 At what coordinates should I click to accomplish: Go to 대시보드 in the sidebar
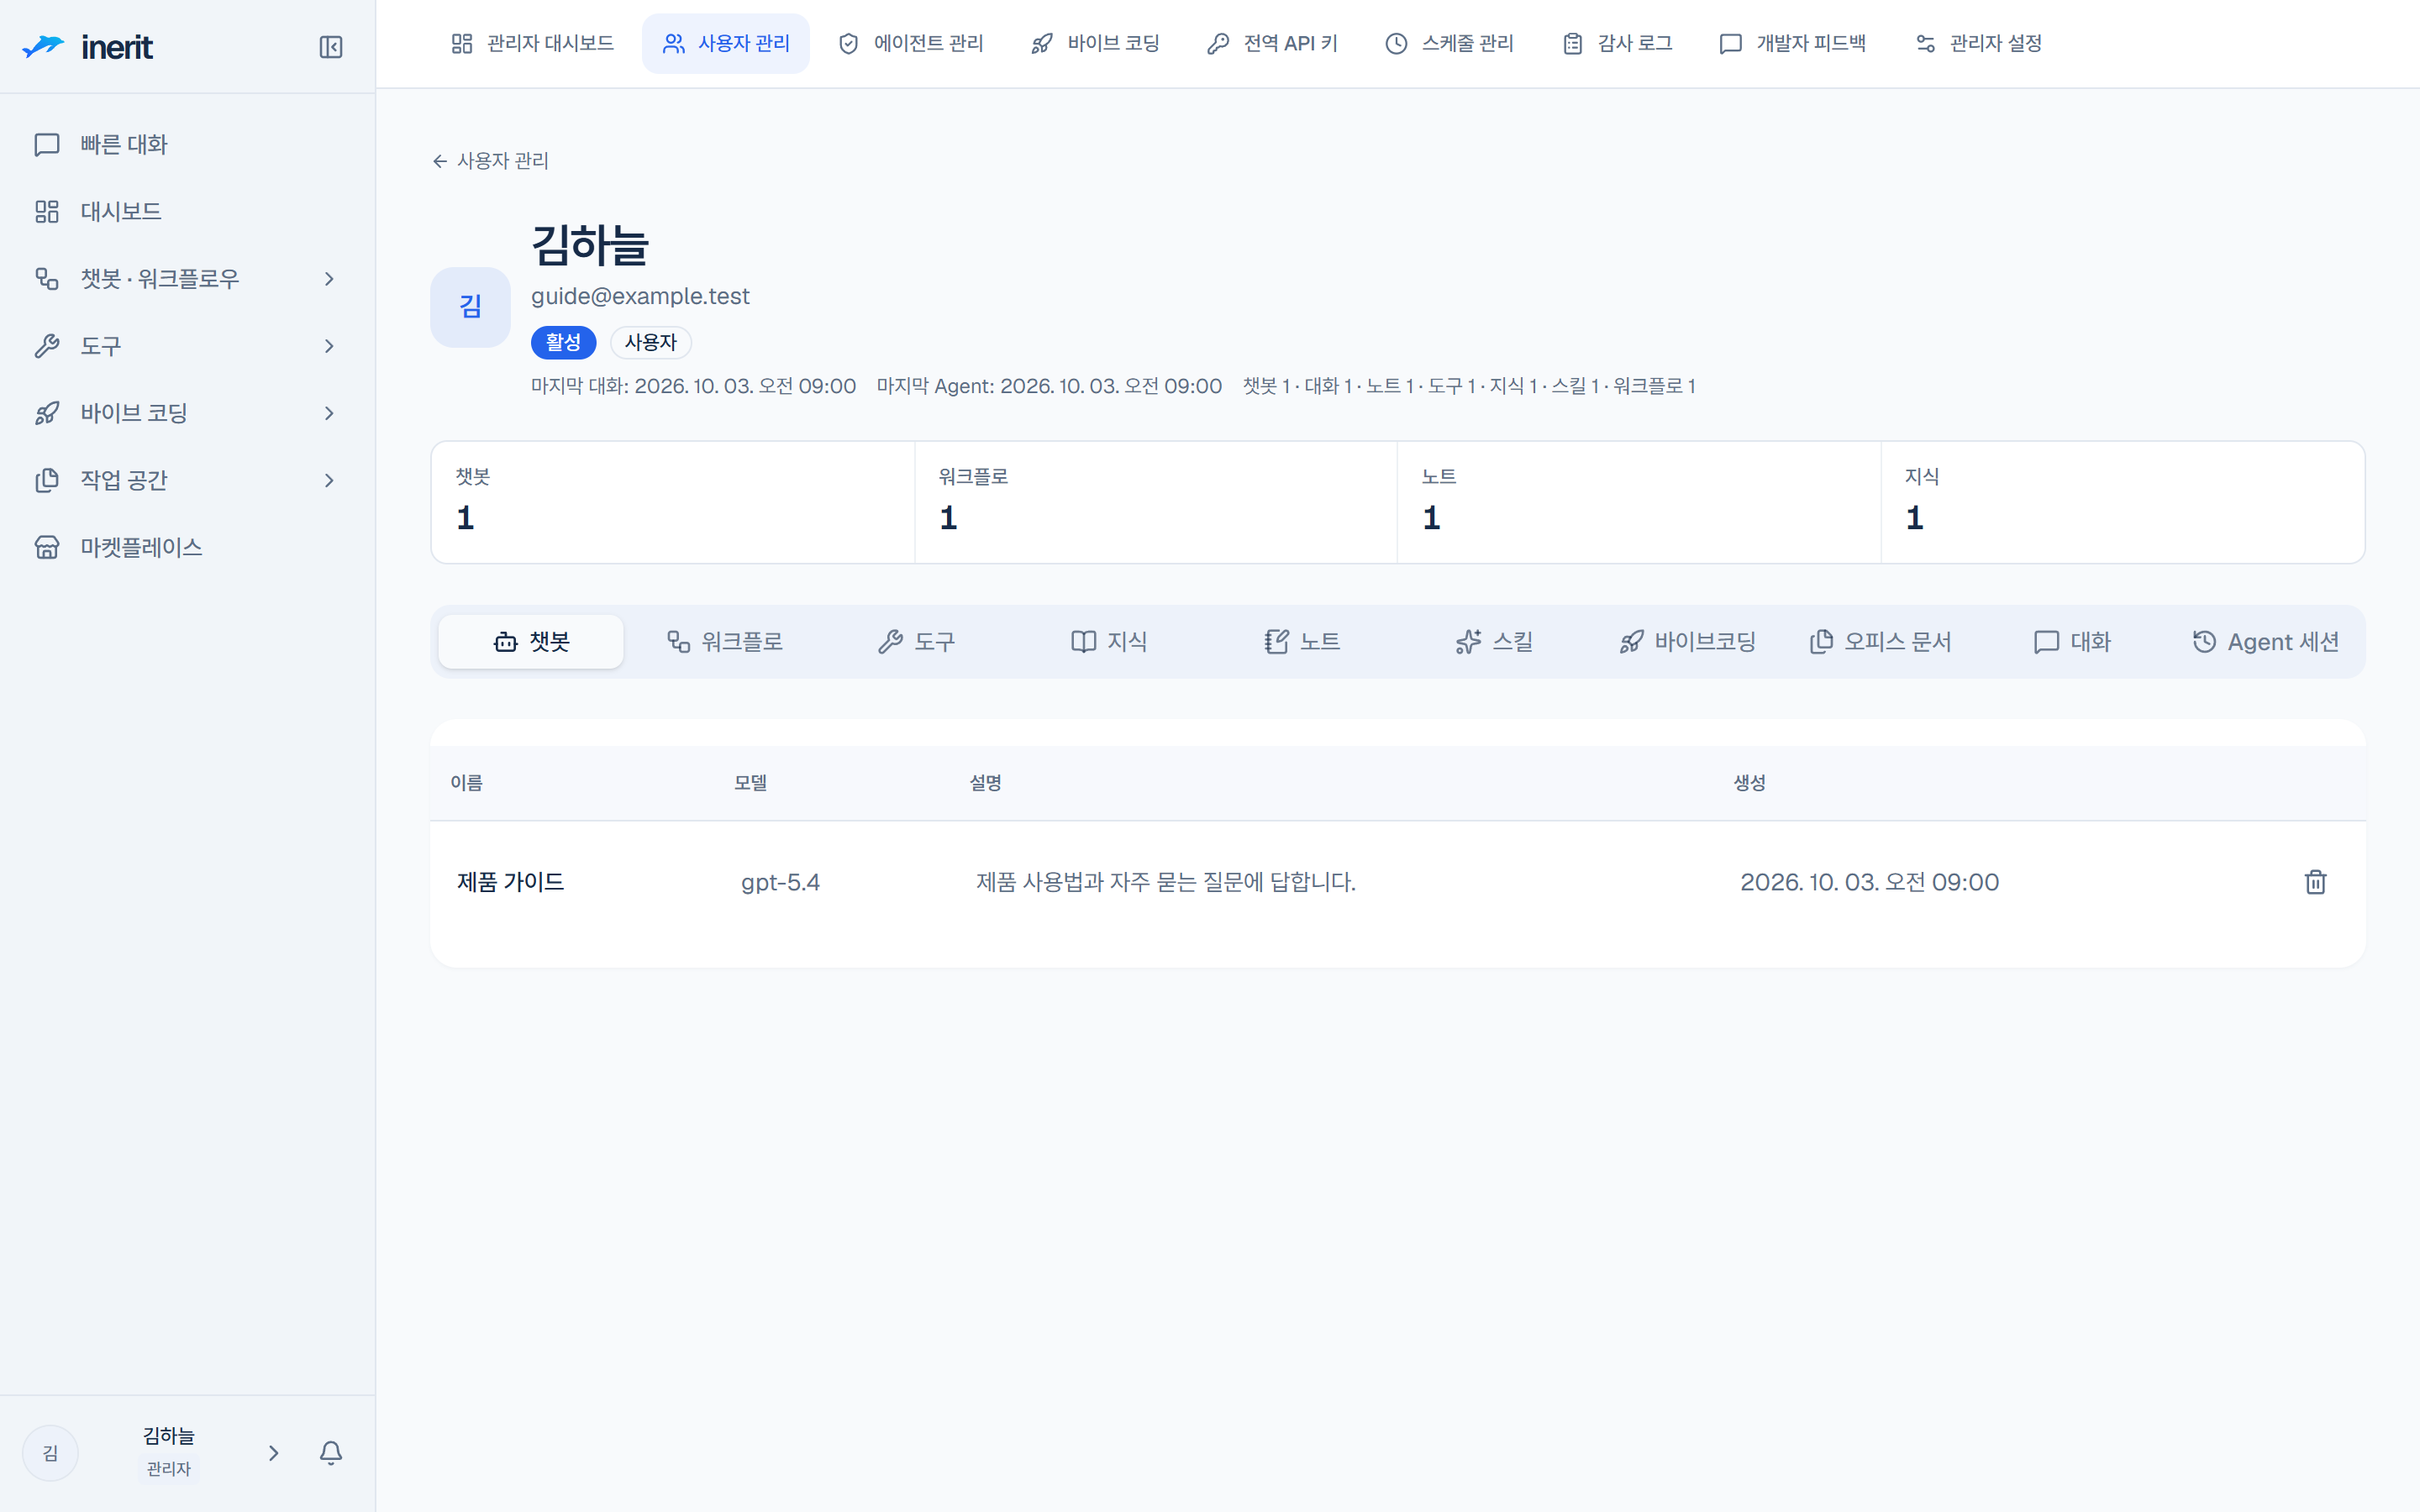[187, 212]
